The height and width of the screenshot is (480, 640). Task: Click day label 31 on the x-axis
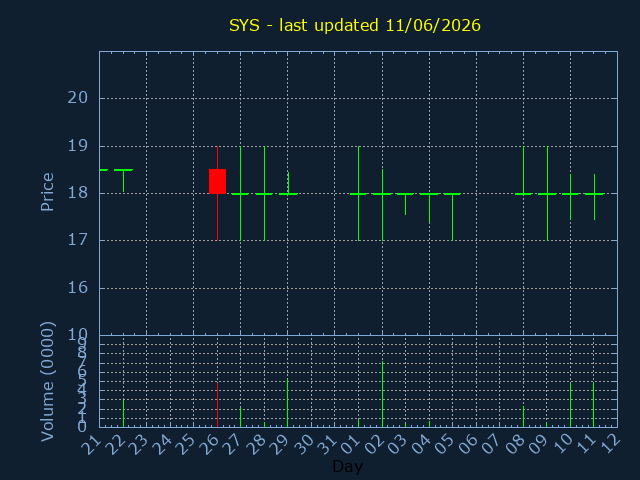327,444
